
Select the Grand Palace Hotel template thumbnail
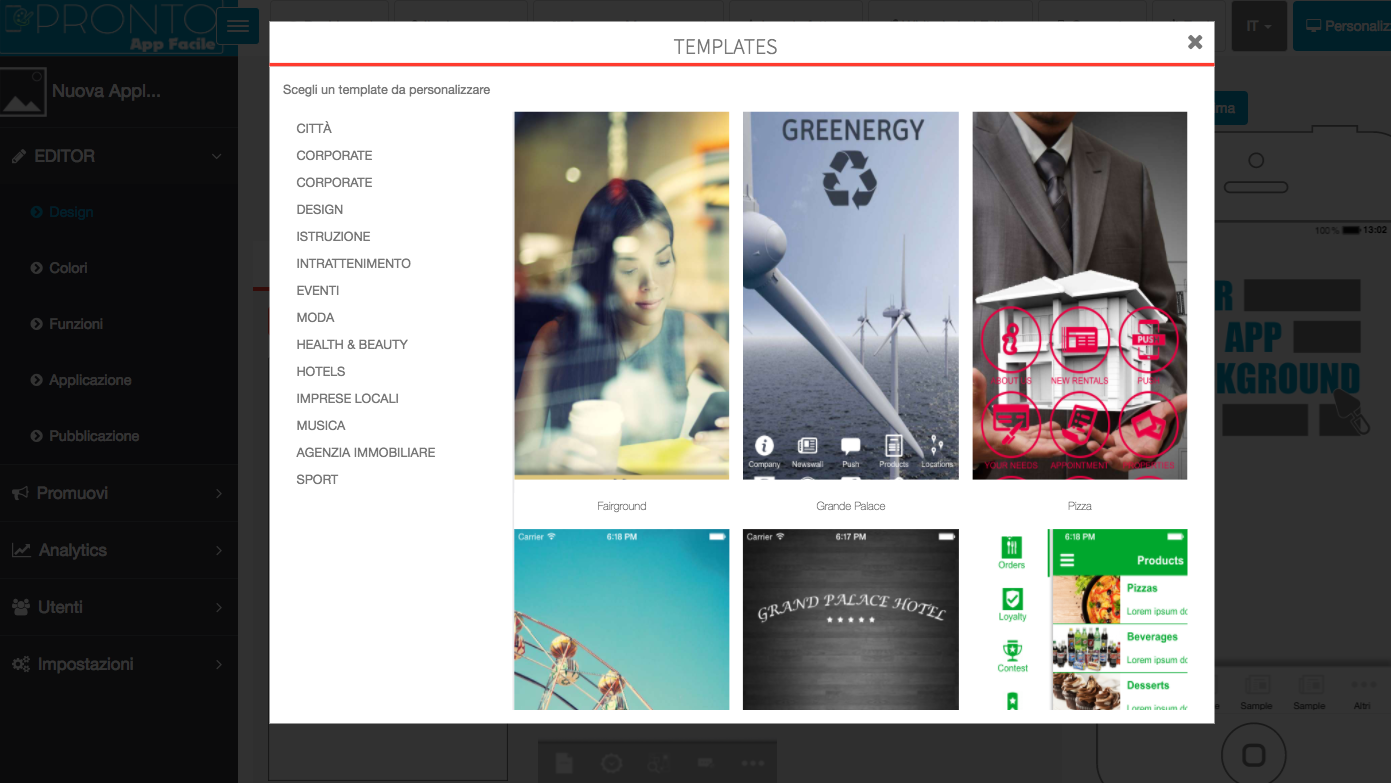[x=850, y=619]
